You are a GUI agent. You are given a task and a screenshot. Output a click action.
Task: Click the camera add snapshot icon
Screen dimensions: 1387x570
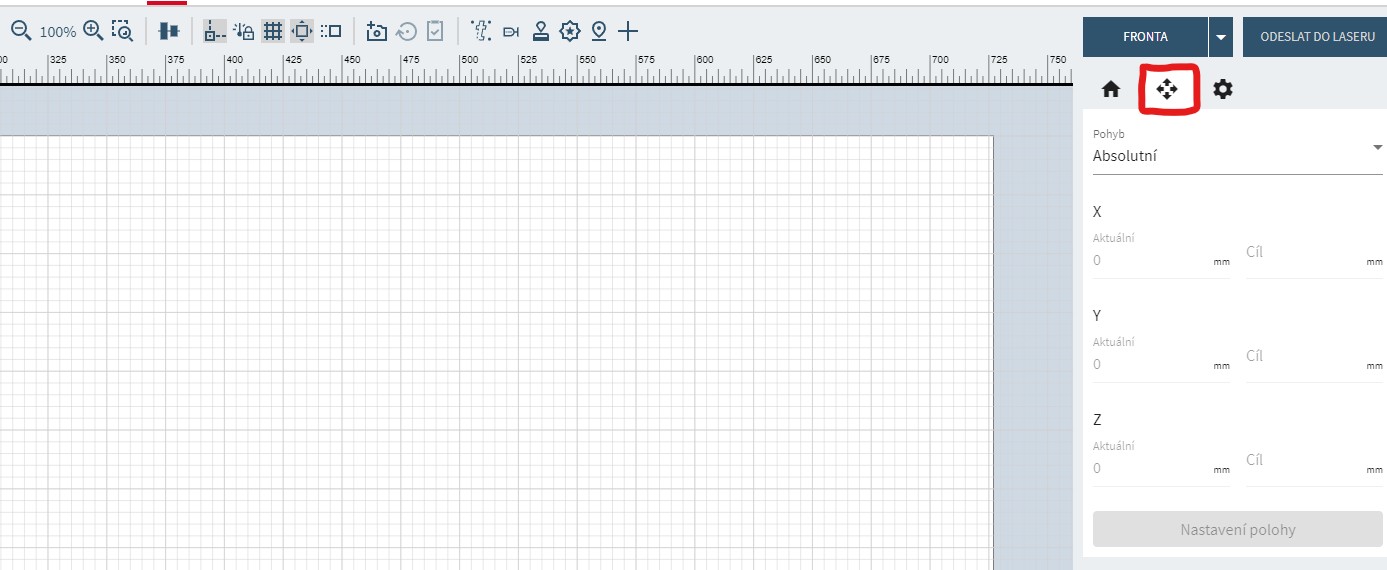tap(376, 31)
